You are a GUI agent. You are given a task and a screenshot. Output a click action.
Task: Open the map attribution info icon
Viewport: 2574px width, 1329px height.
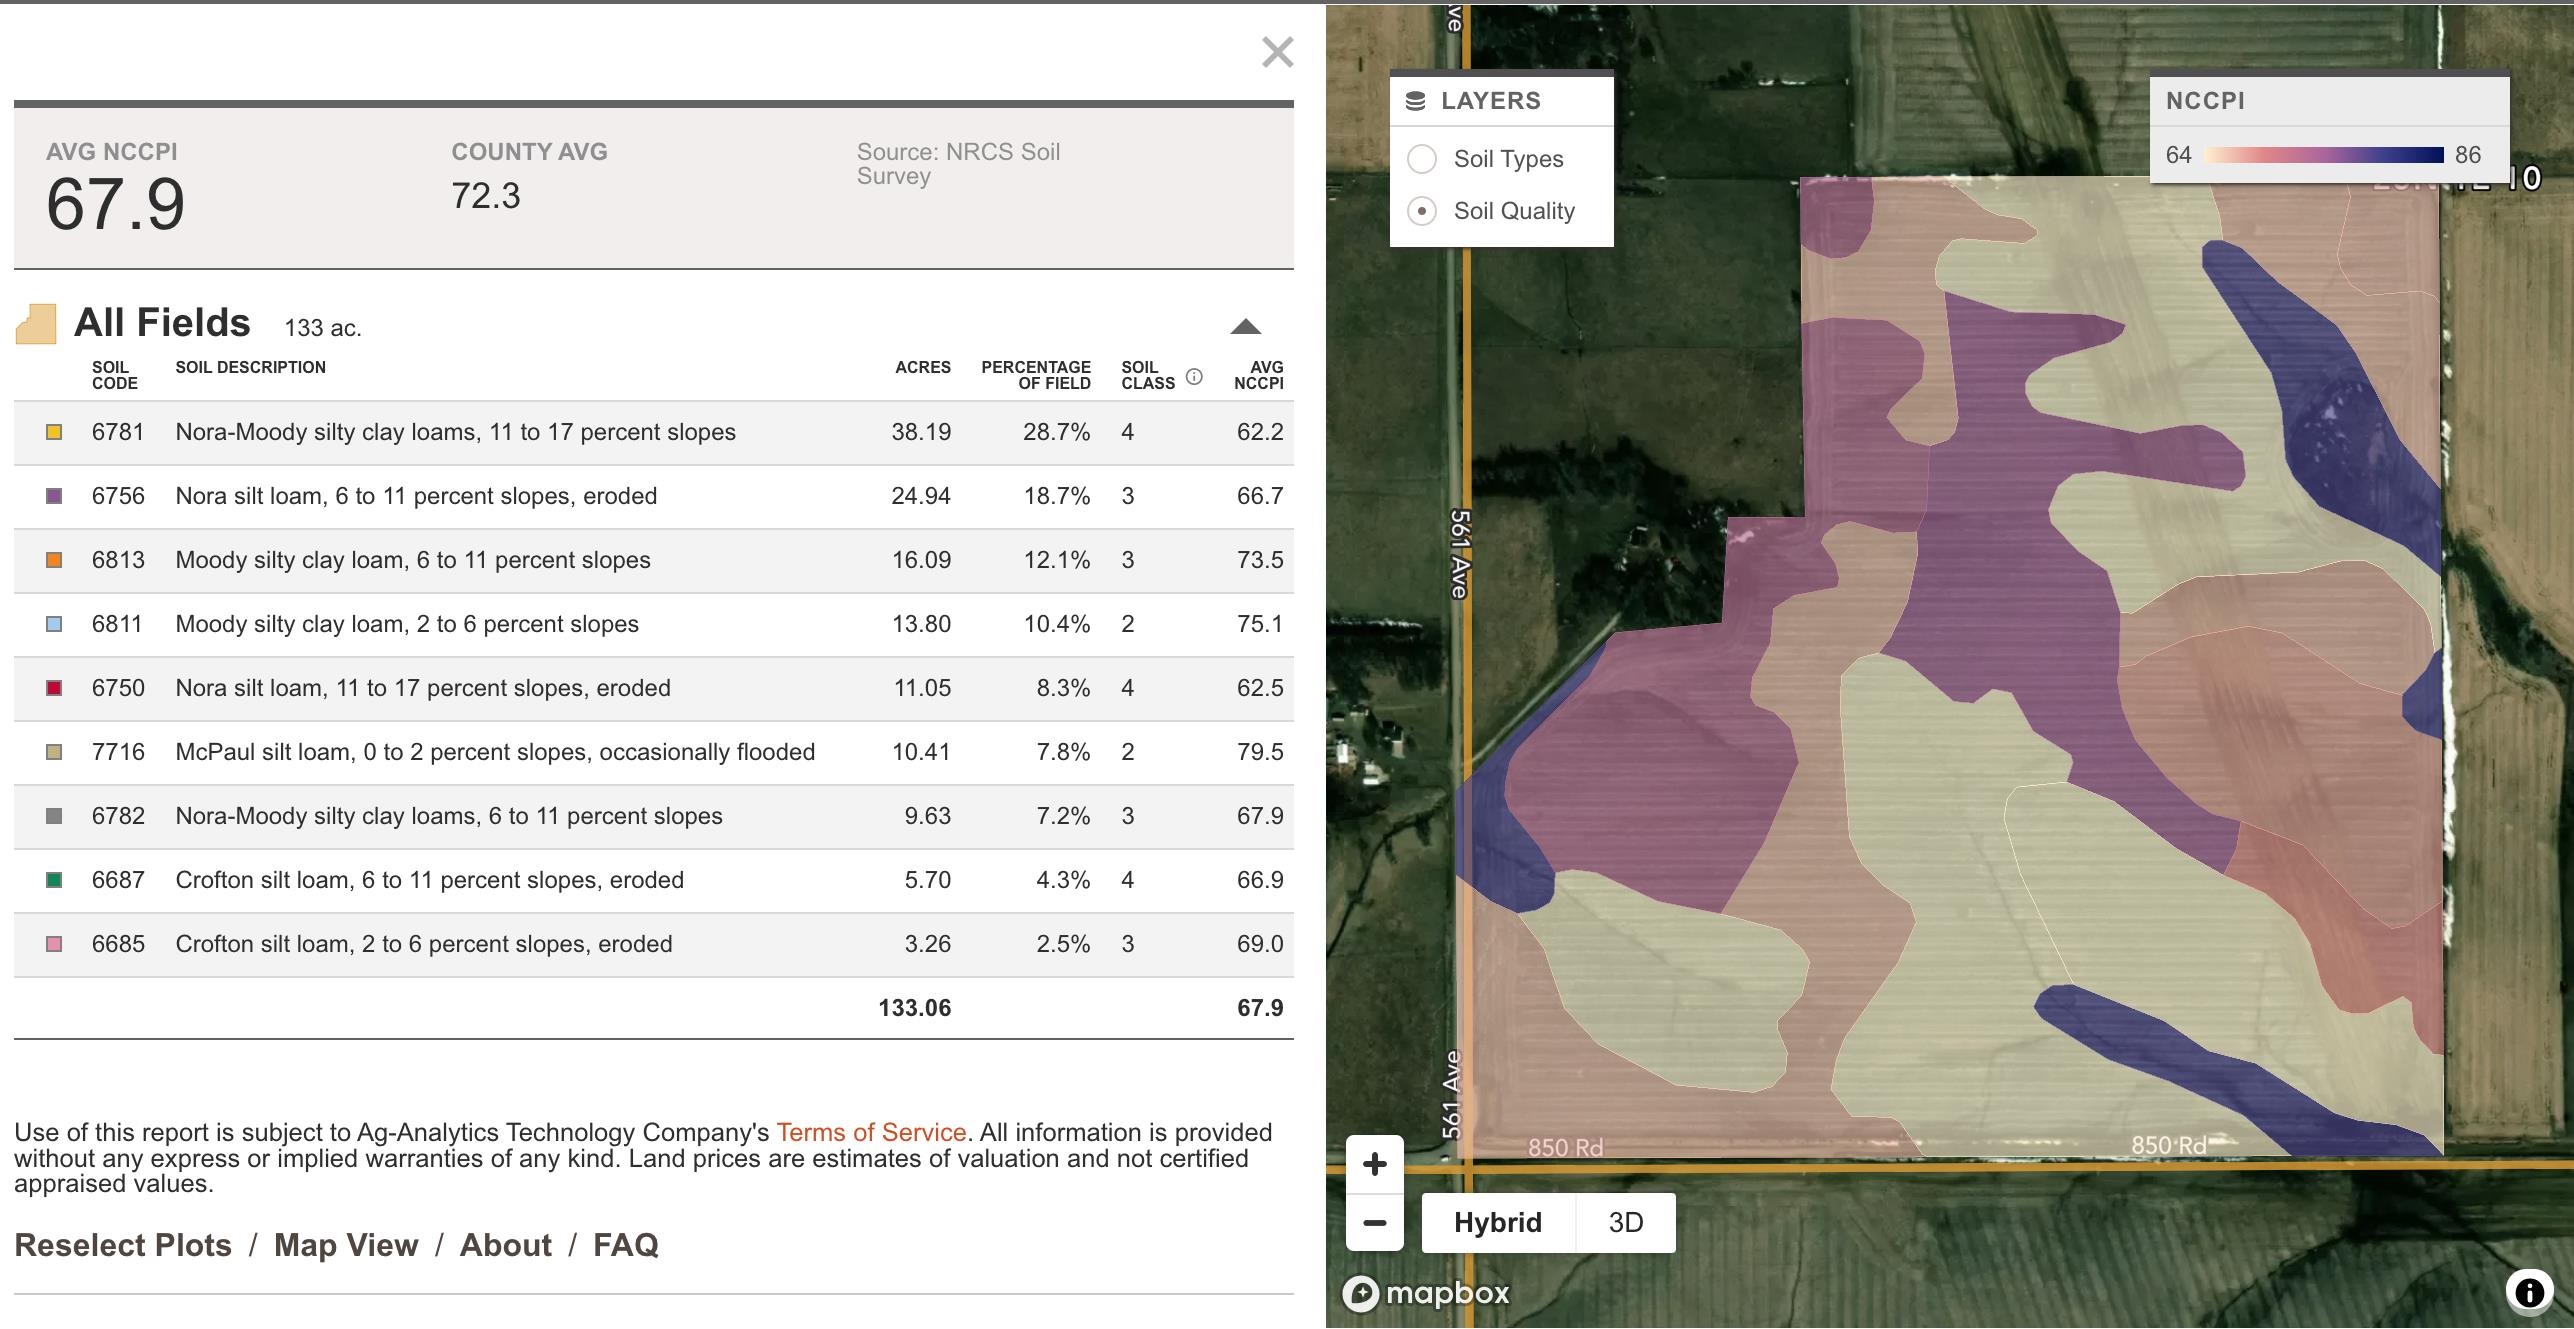coord(2529,1292)
